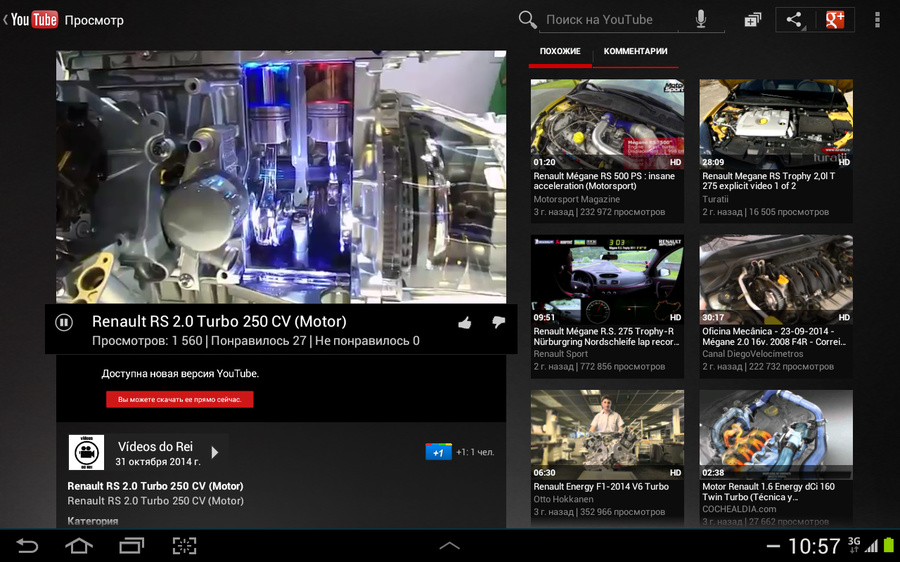
Task: Select title 'Motor Renault 1.6 Energy dCi 160'
Action: tap(769, 492)
